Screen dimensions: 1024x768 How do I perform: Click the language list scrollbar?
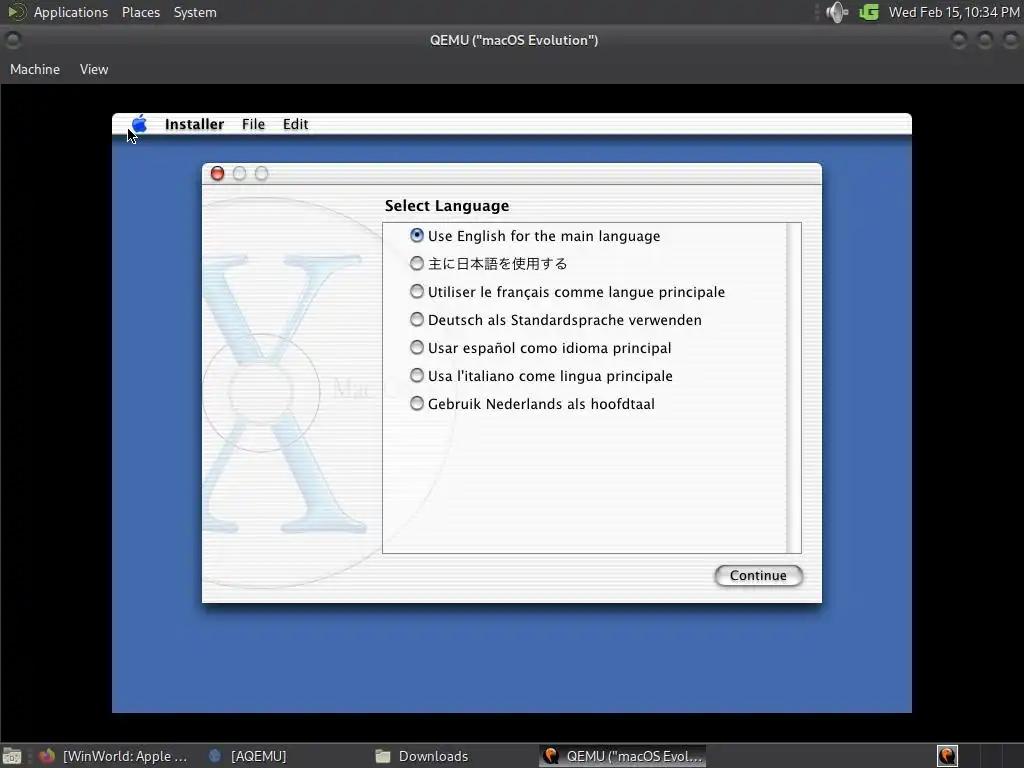click(793, 388)
